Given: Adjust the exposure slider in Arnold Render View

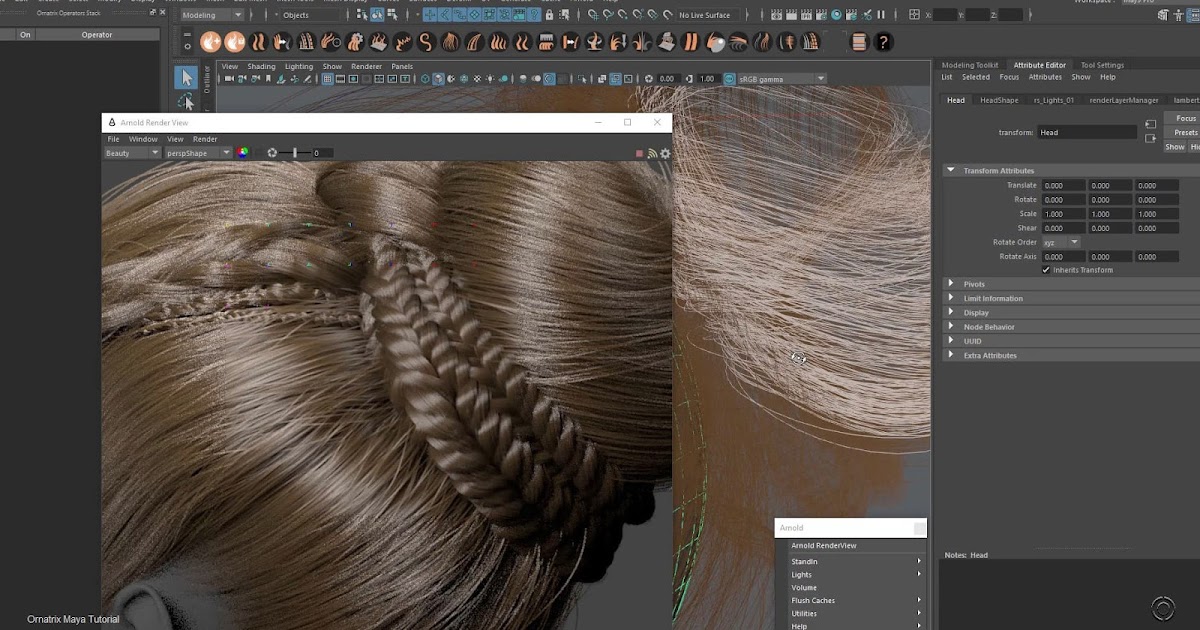Looking at the screenshot, I should (x=296, y=153).
